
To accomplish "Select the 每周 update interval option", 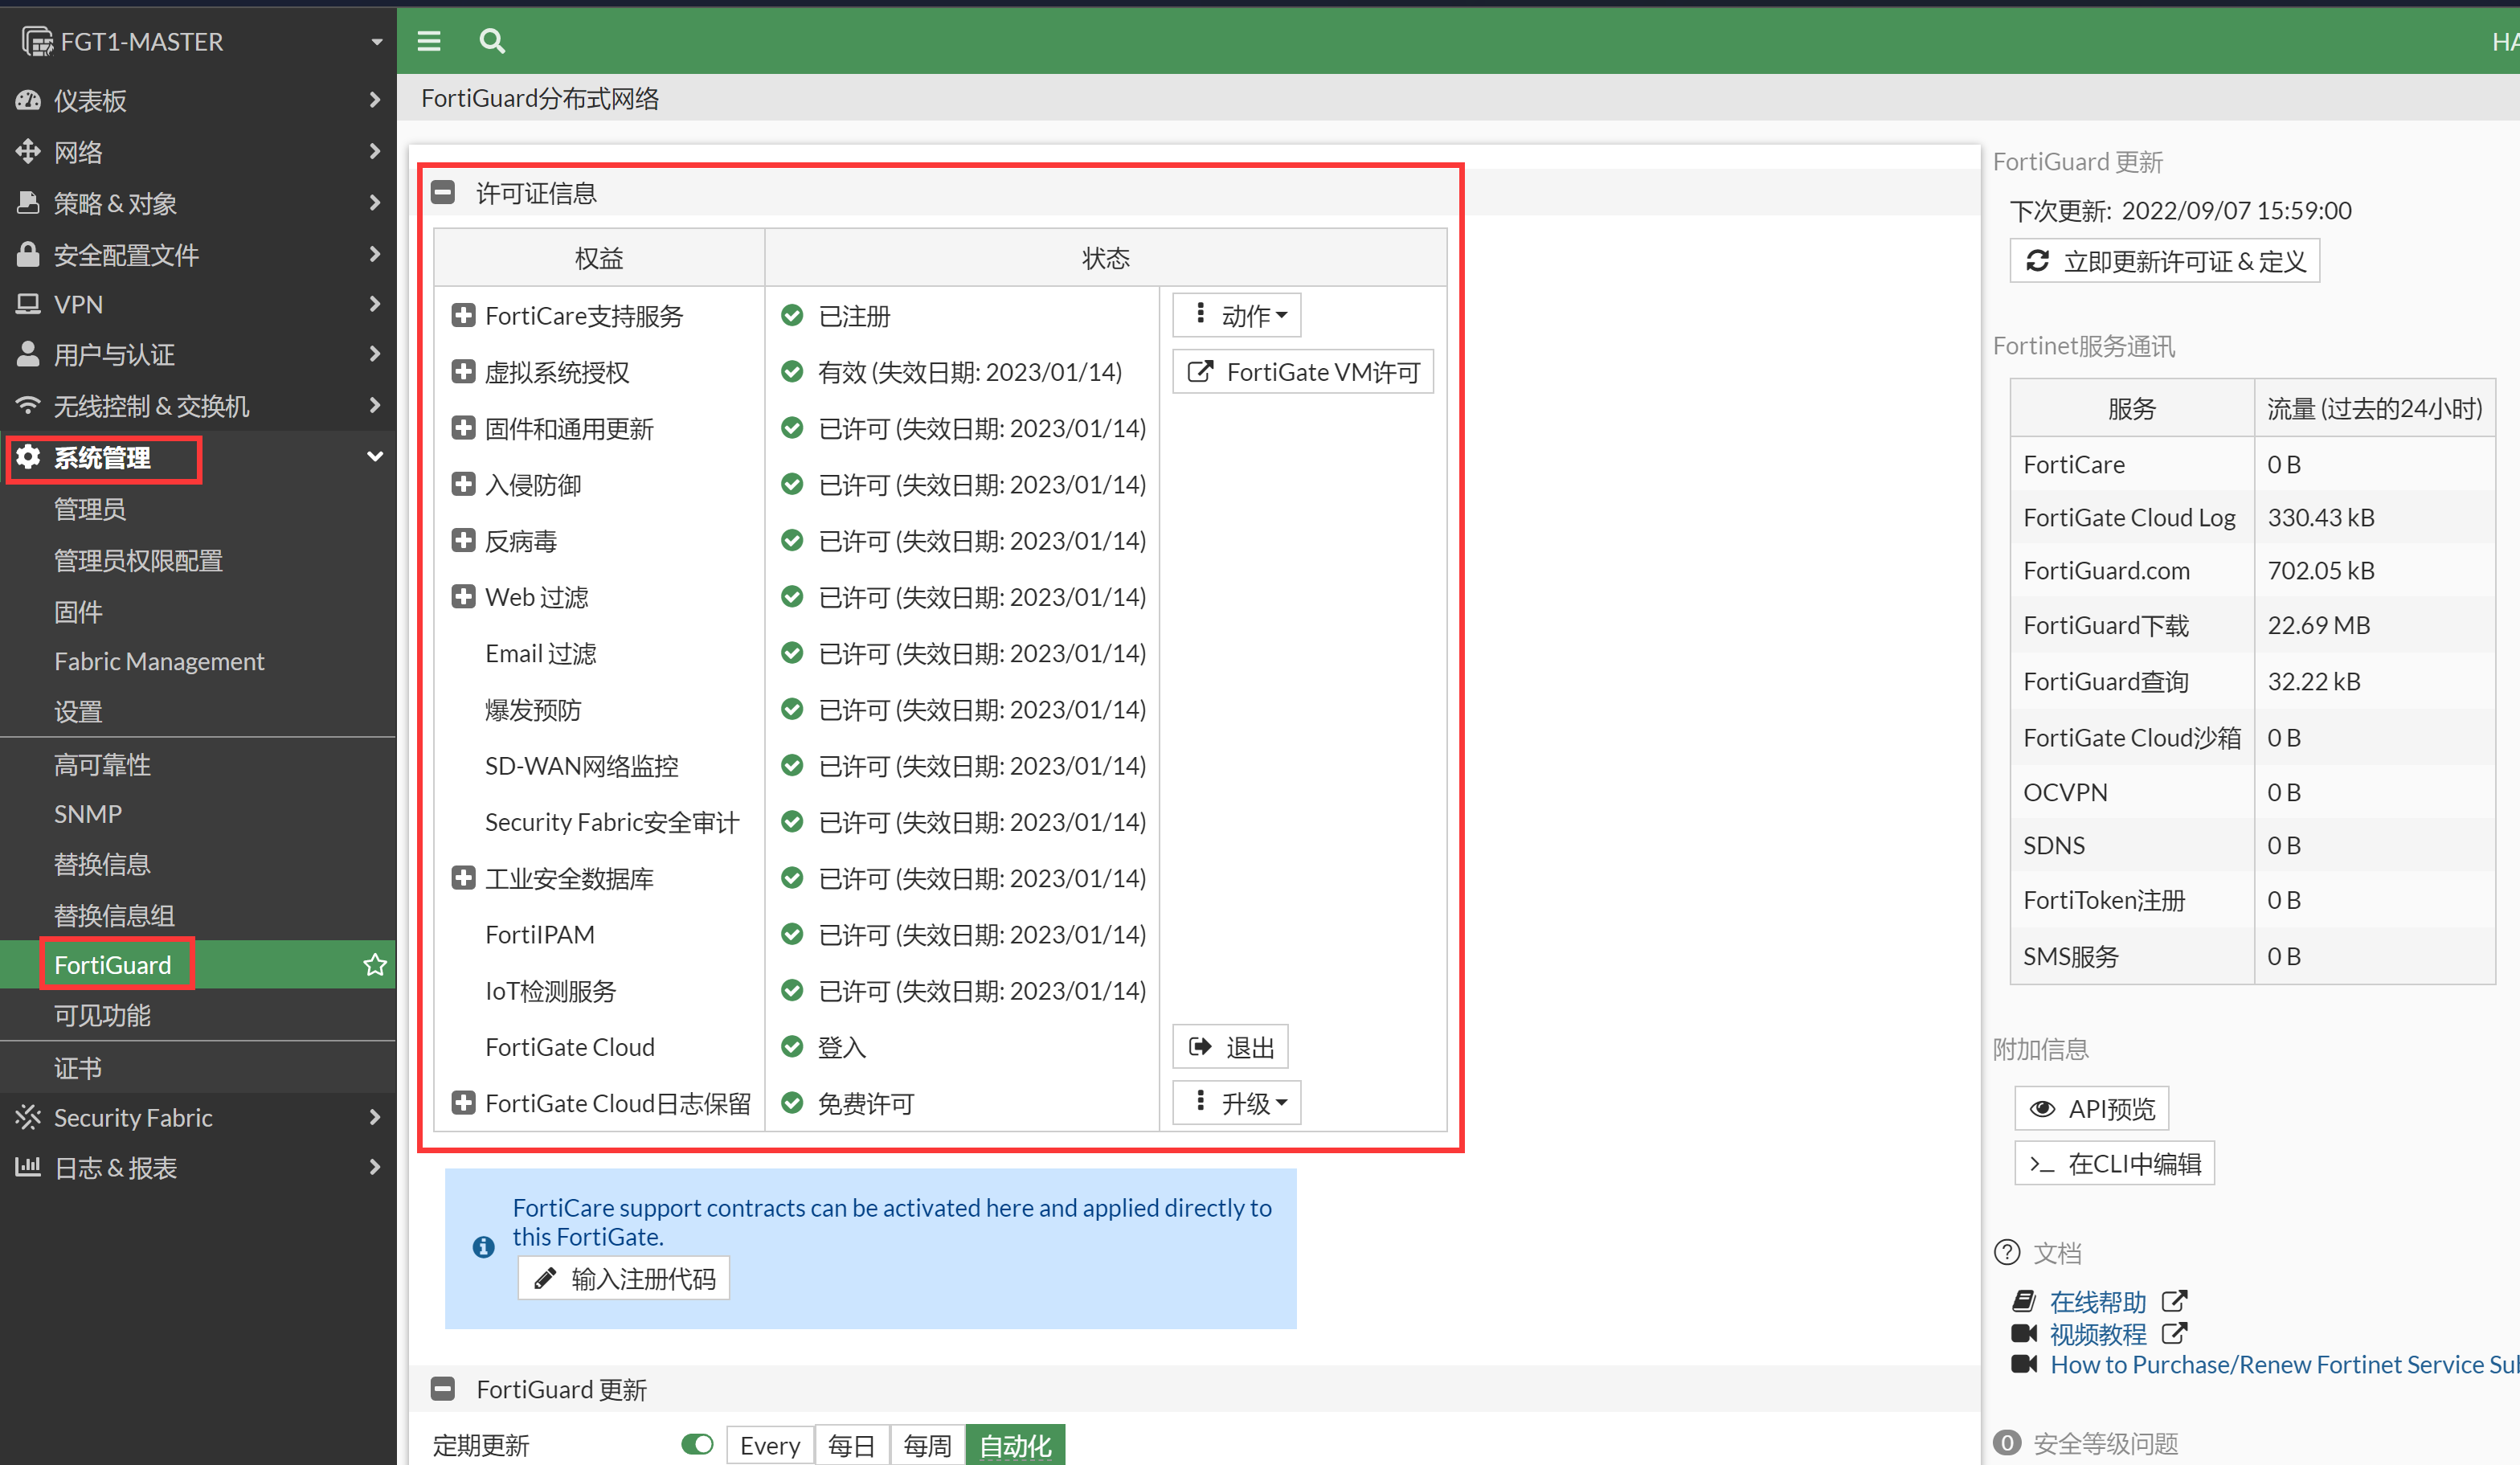I will coord(927,1445).
